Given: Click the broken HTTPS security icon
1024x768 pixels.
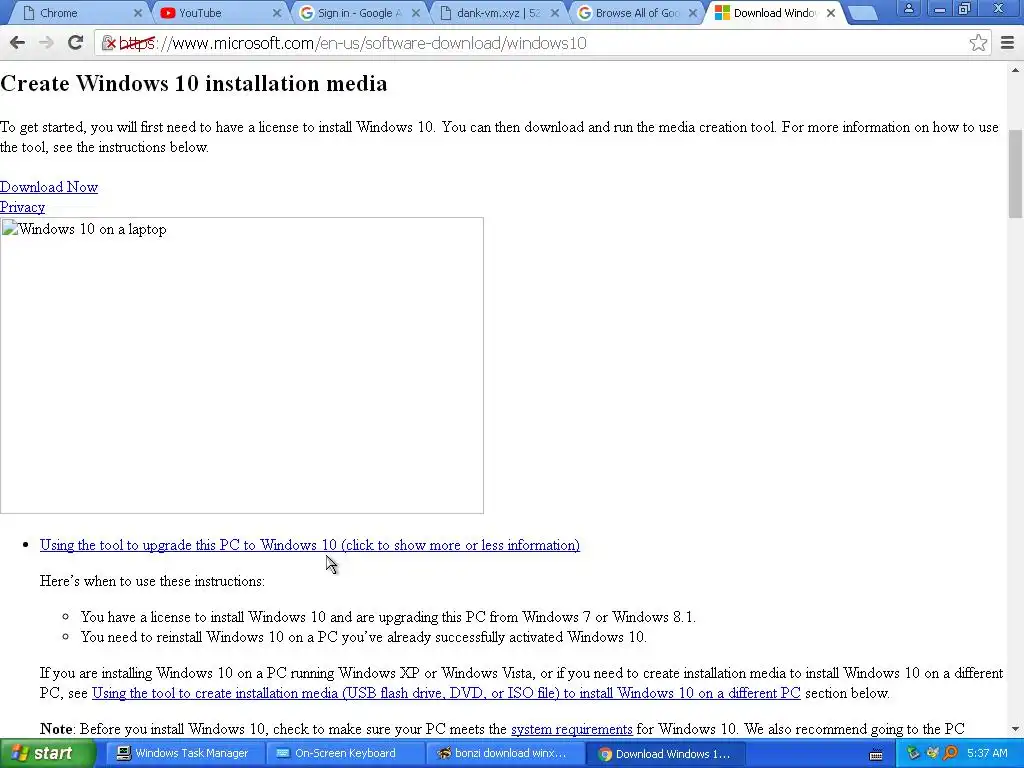Looking at the screenshot, I should [108, 43].
